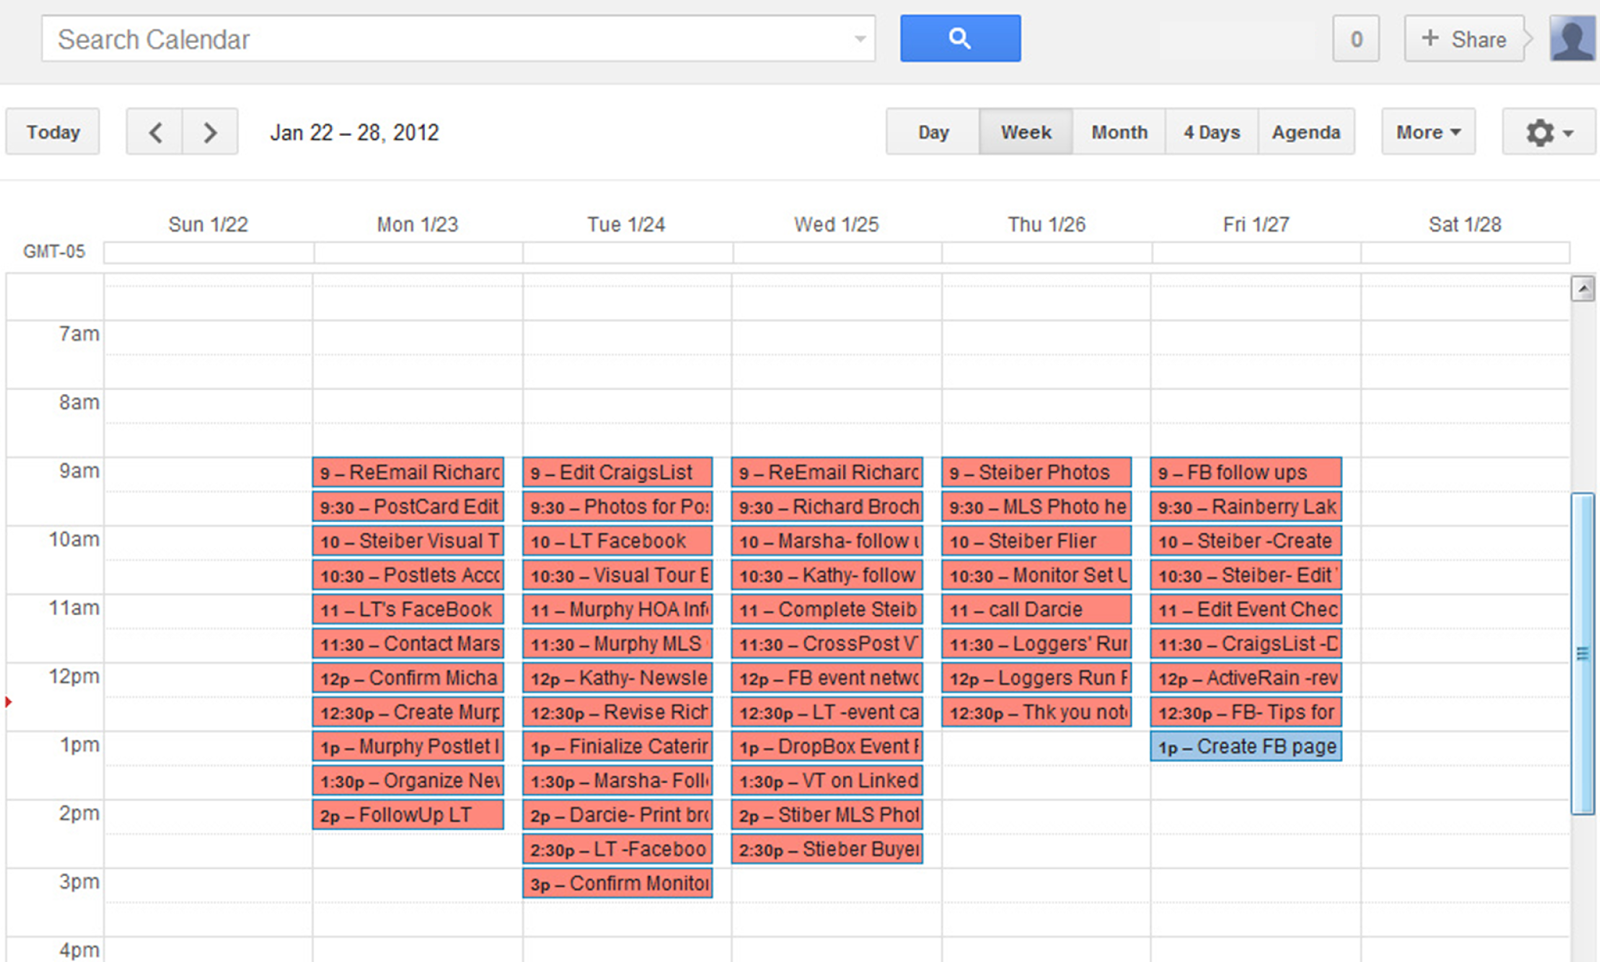Select the 4 Days view

pos(1211,132)
